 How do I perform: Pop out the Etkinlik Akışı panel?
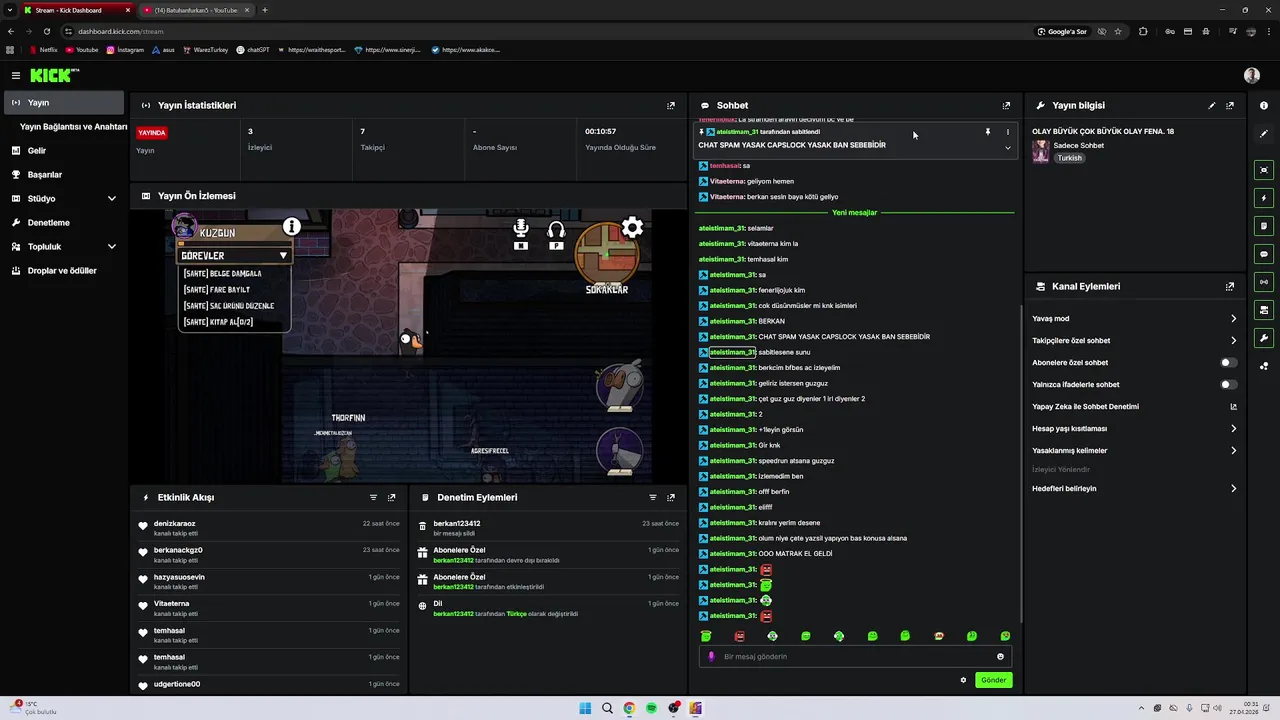pos(392,497)
